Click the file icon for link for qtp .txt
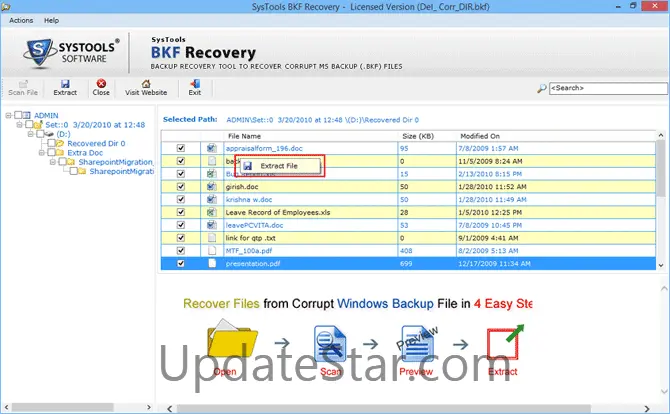670x414 pixels. tap(212, 238)
